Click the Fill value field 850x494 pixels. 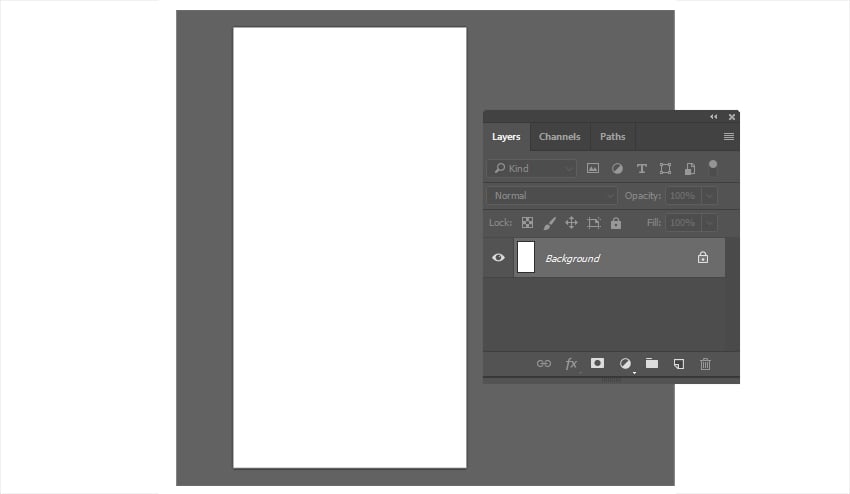tap(683, 222)
